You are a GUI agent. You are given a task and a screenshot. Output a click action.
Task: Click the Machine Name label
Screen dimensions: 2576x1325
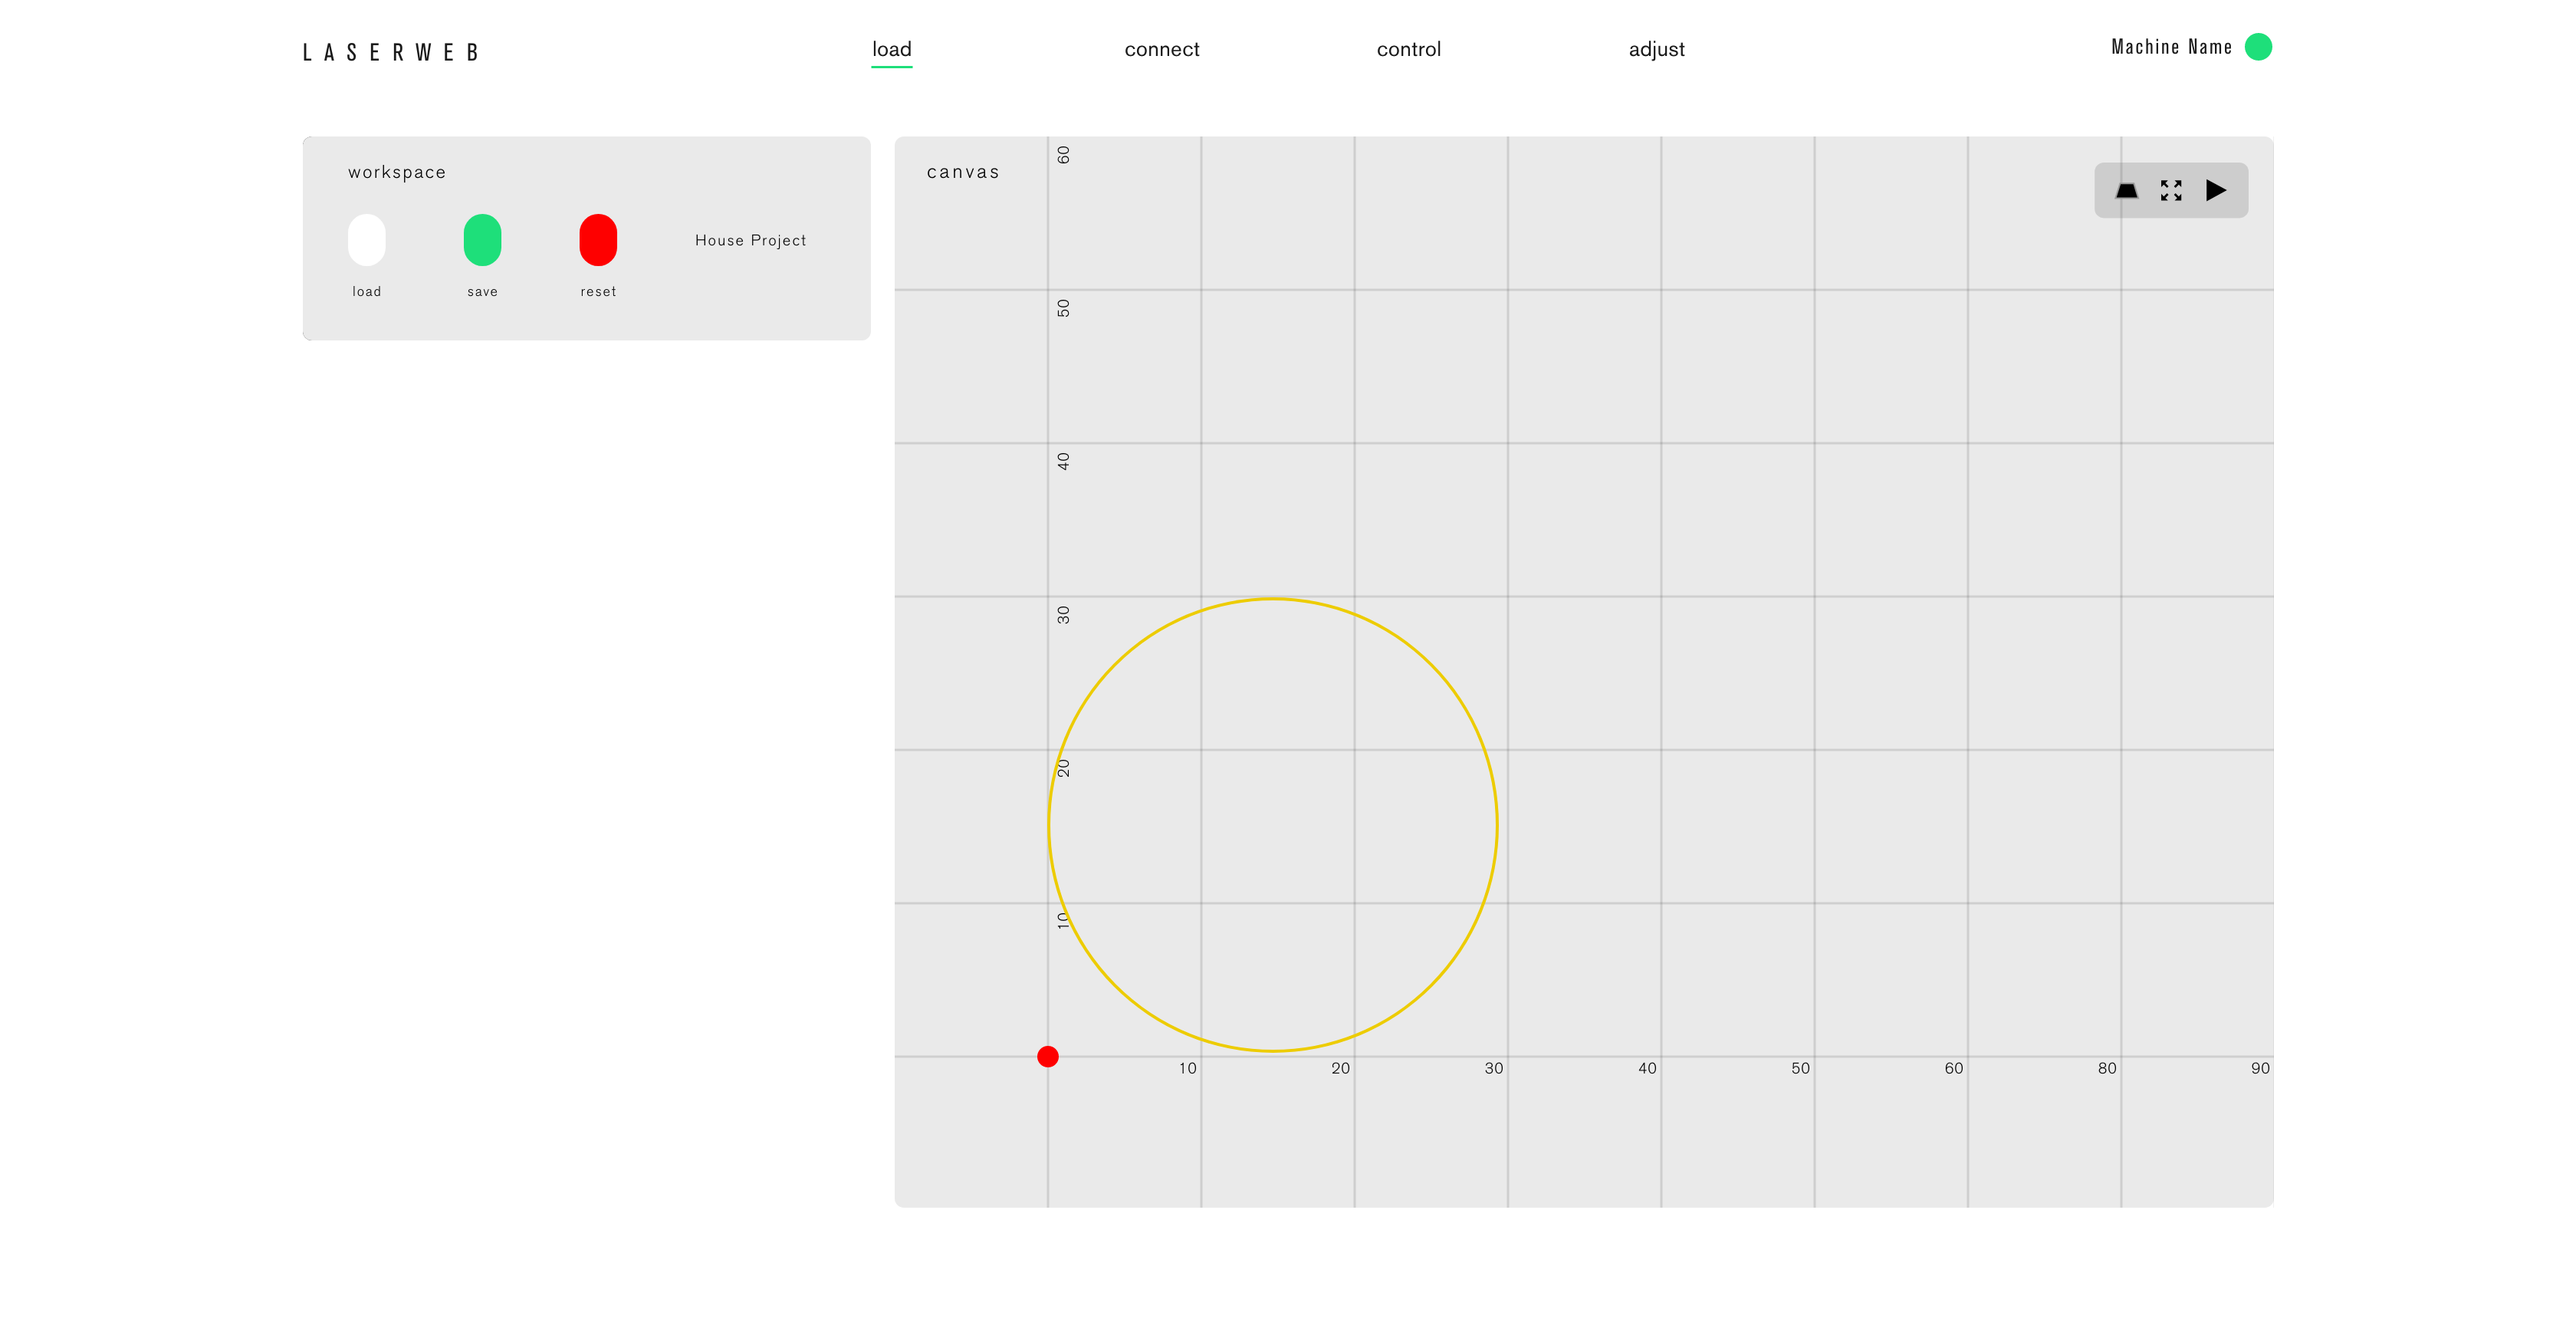click(2171, 47)
